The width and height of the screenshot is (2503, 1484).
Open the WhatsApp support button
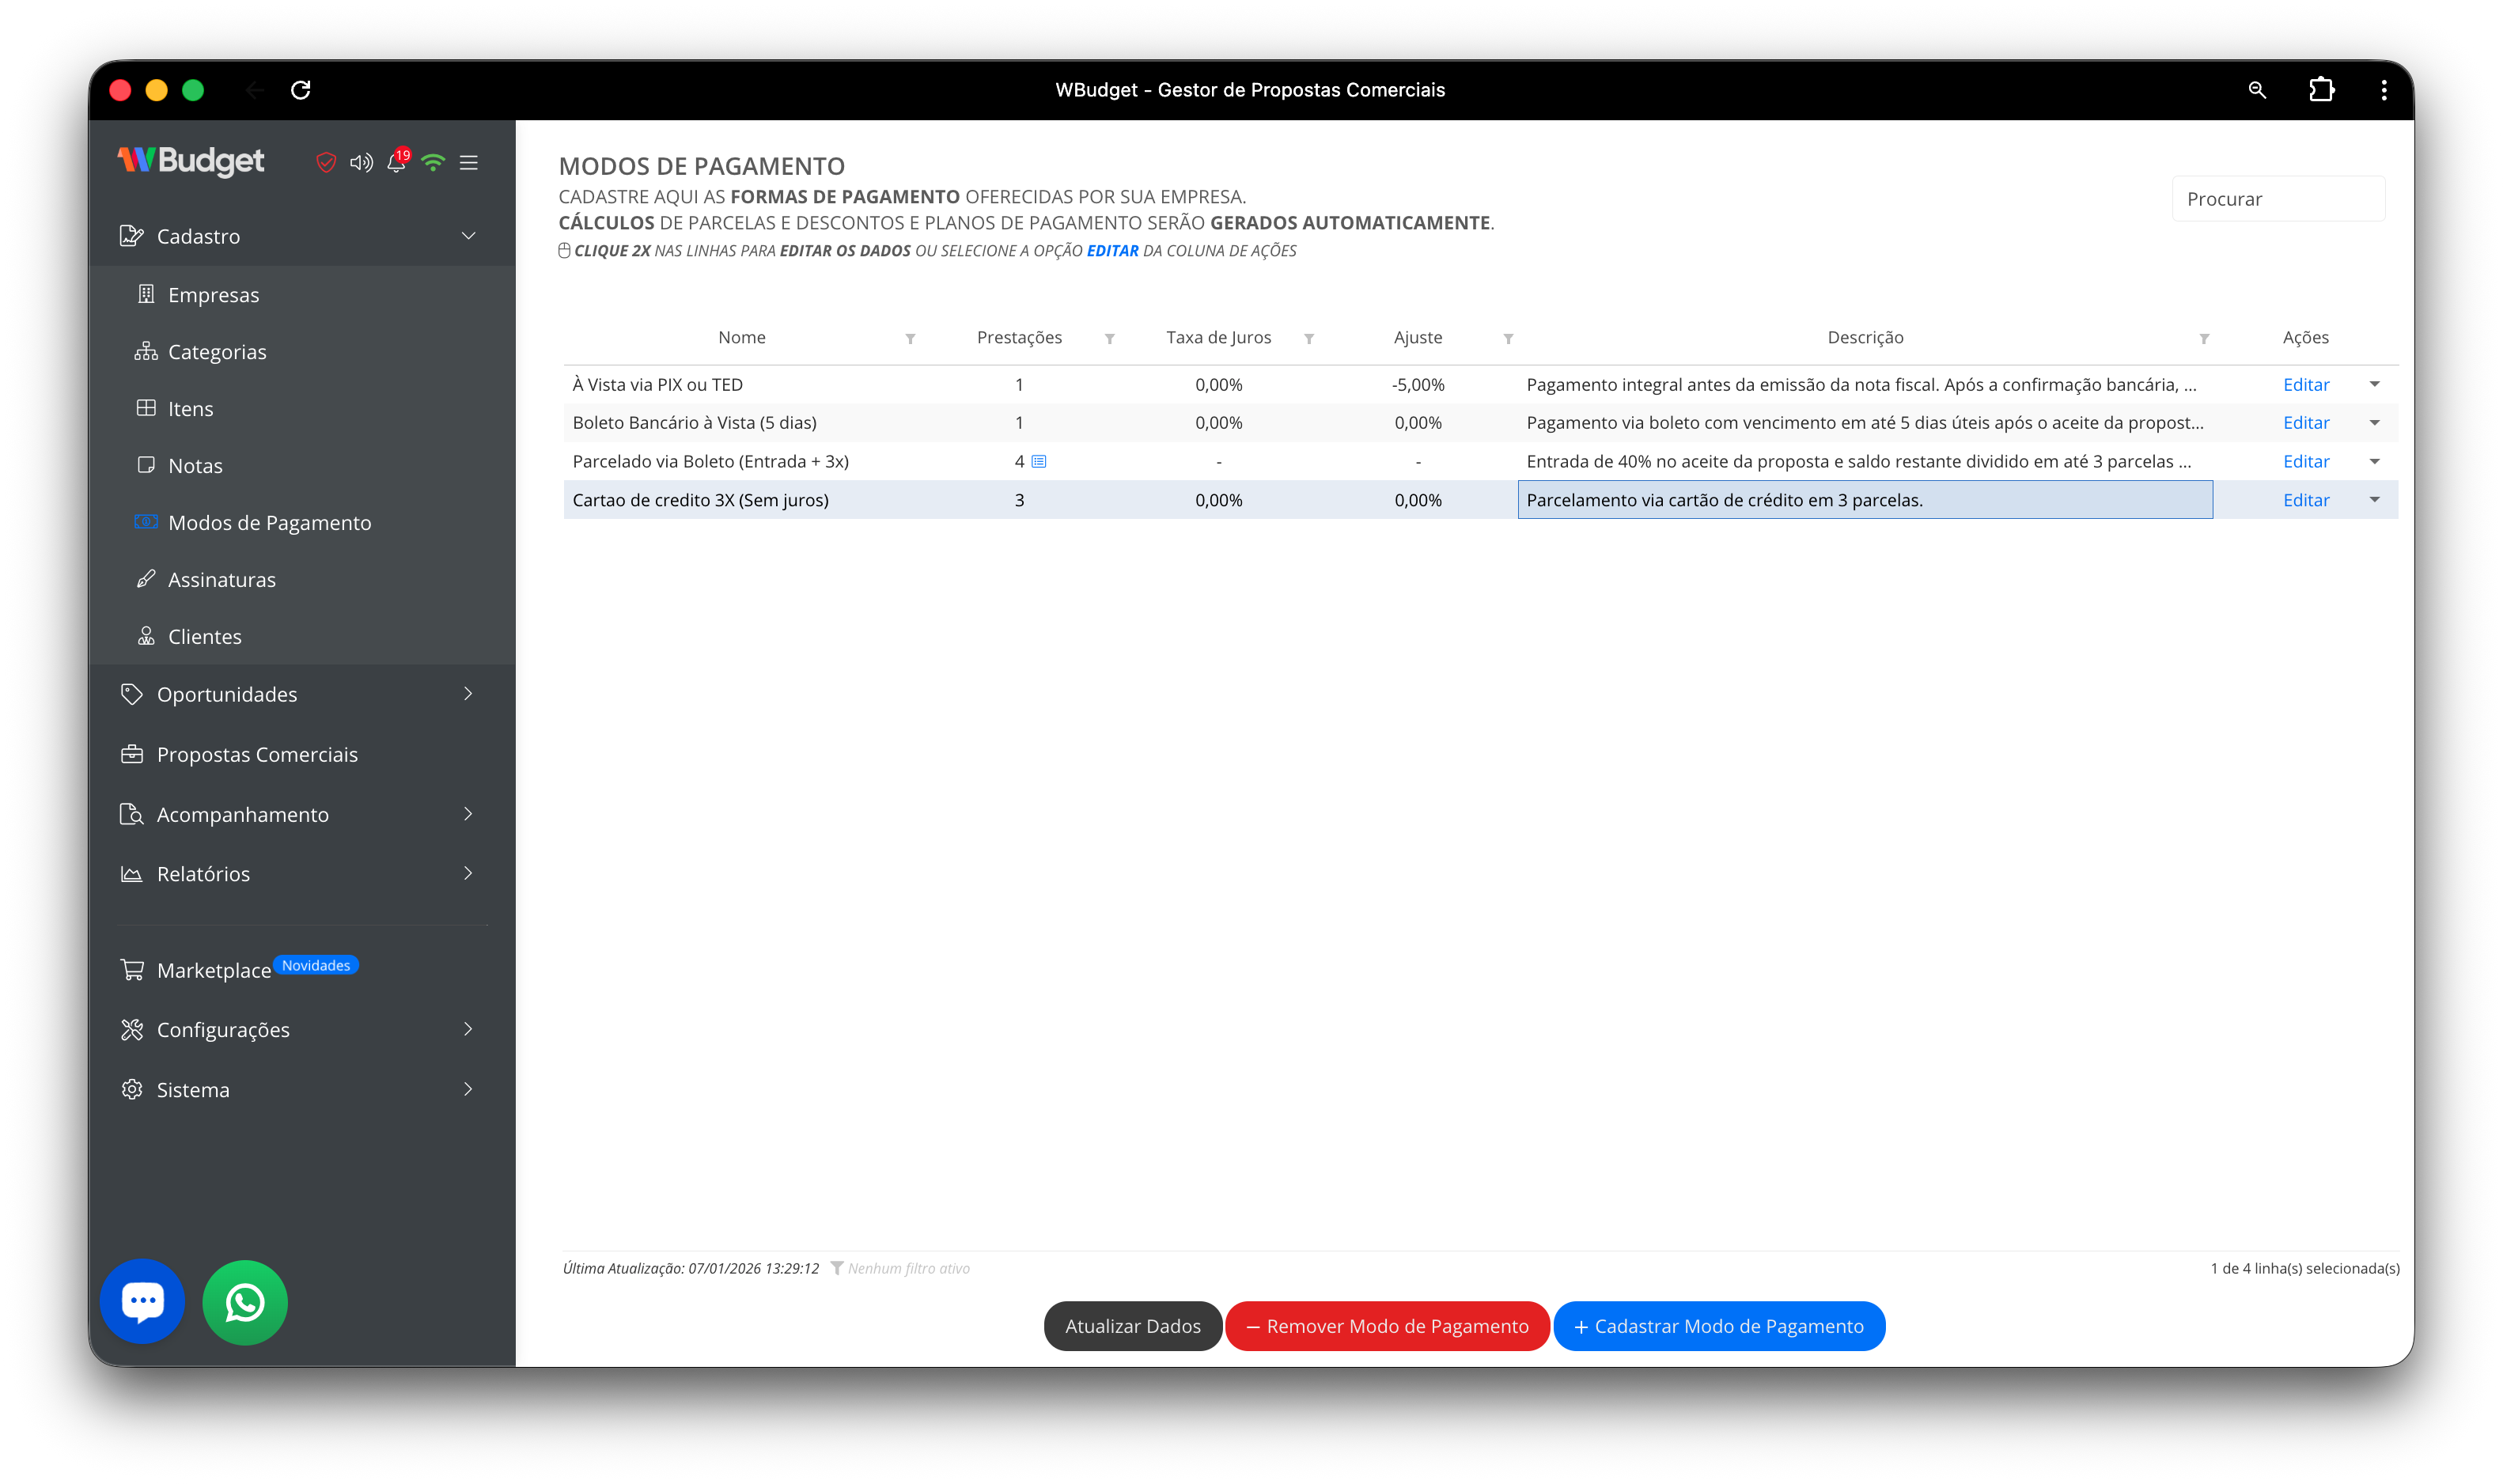245,1302
